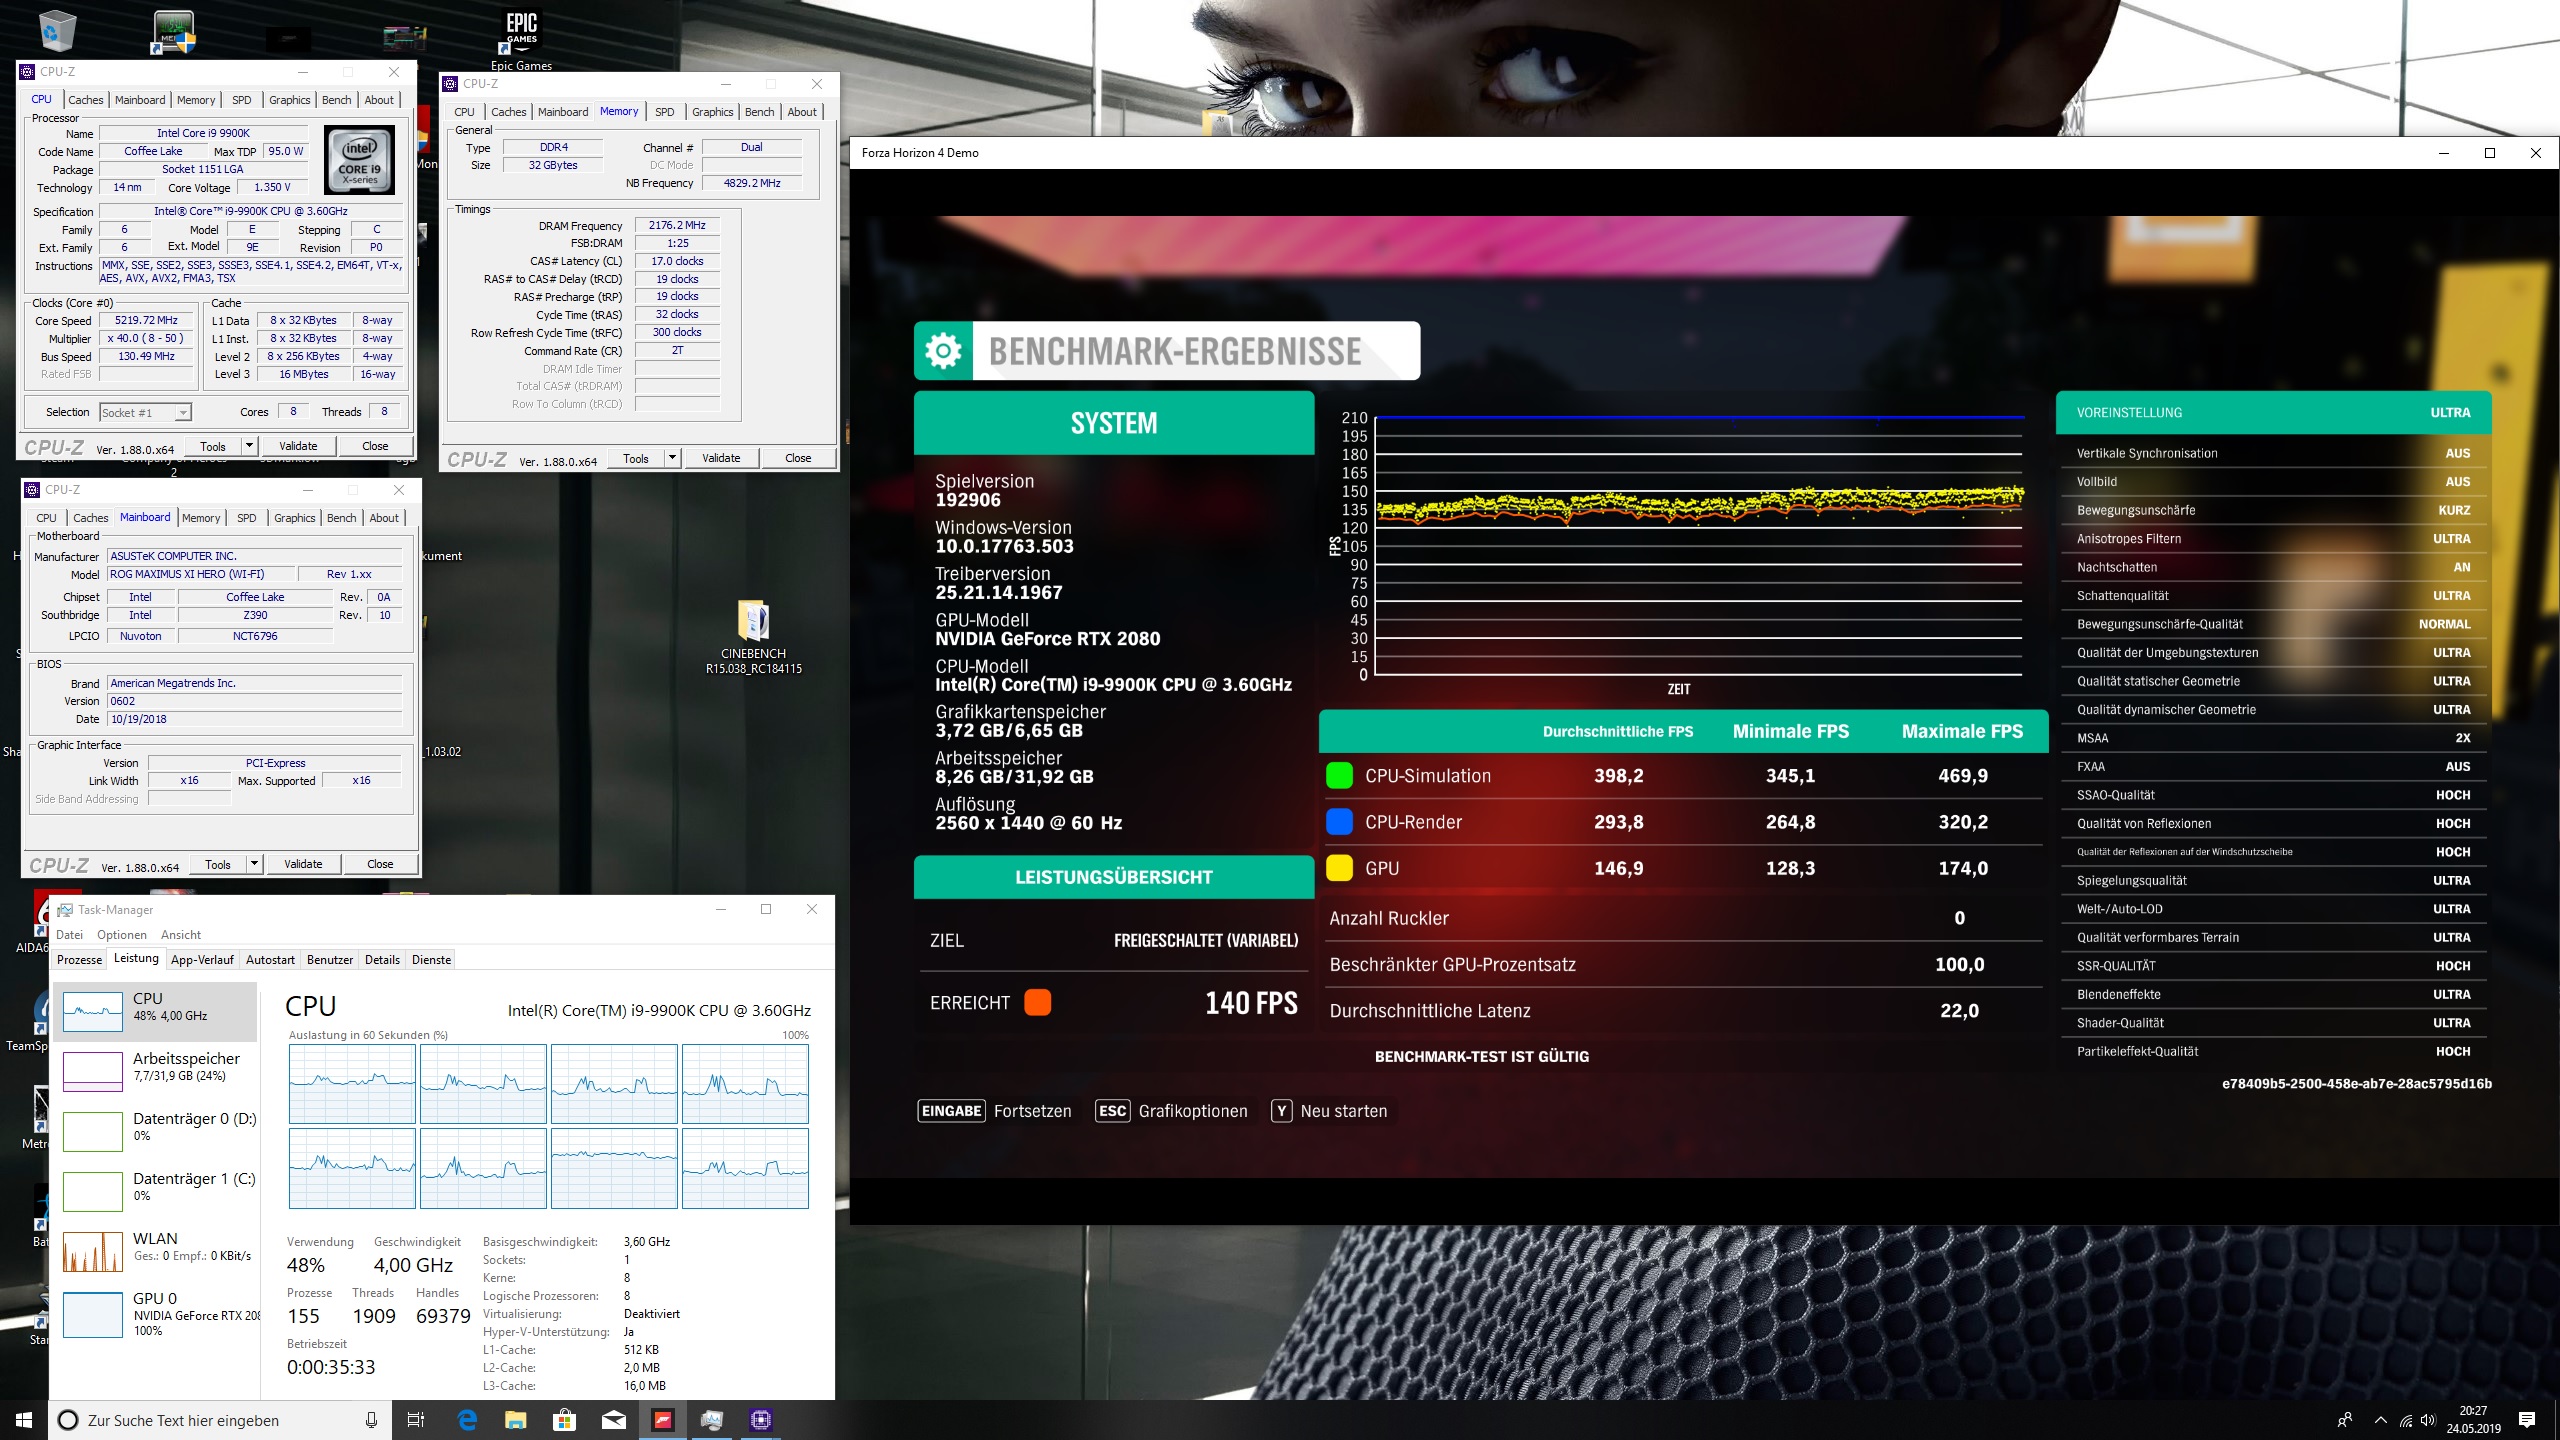
Task: Open the Tools dropdown arrow in the CPU-Z Mainboard window
Action: pos(255,864)
